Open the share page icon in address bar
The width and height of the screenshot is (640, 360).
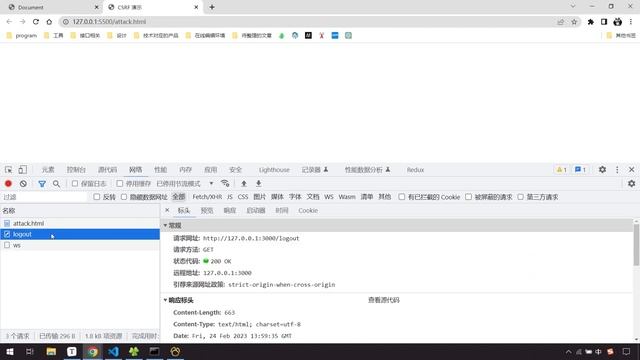pyautogui.click(x=560, y=22)
